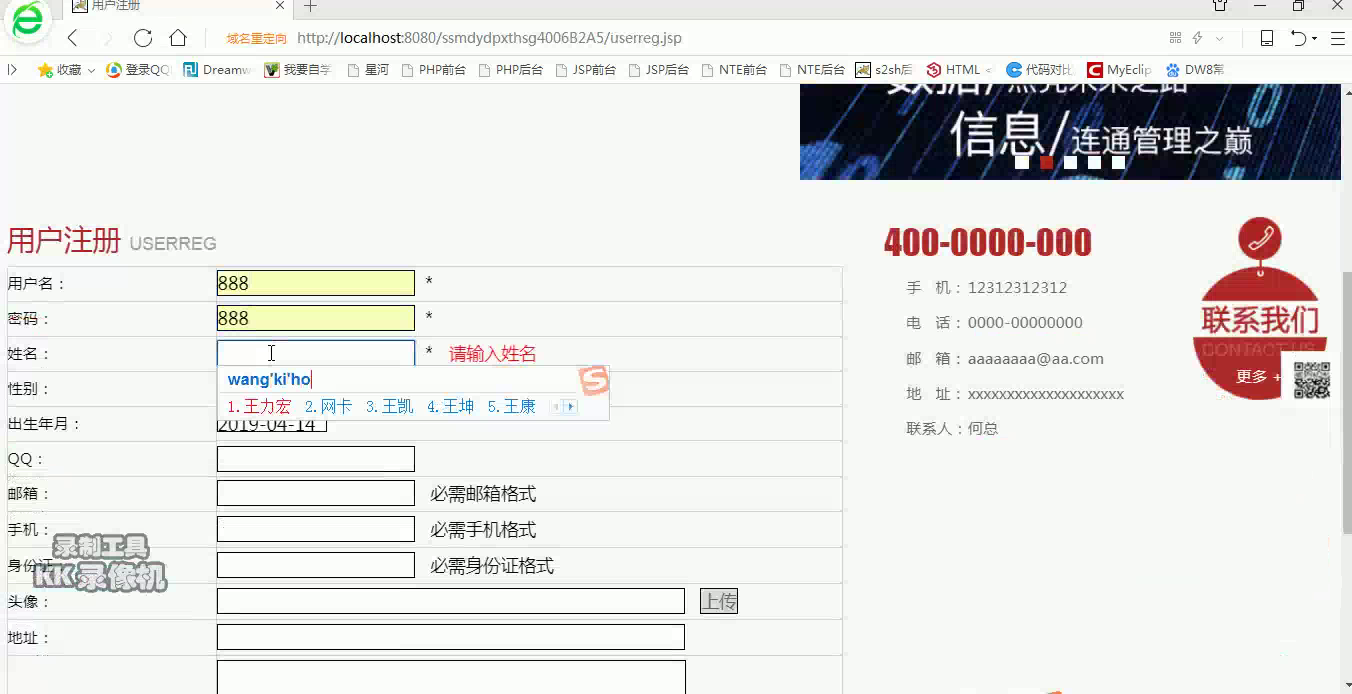Click the 密码 input field

point(316,318)
